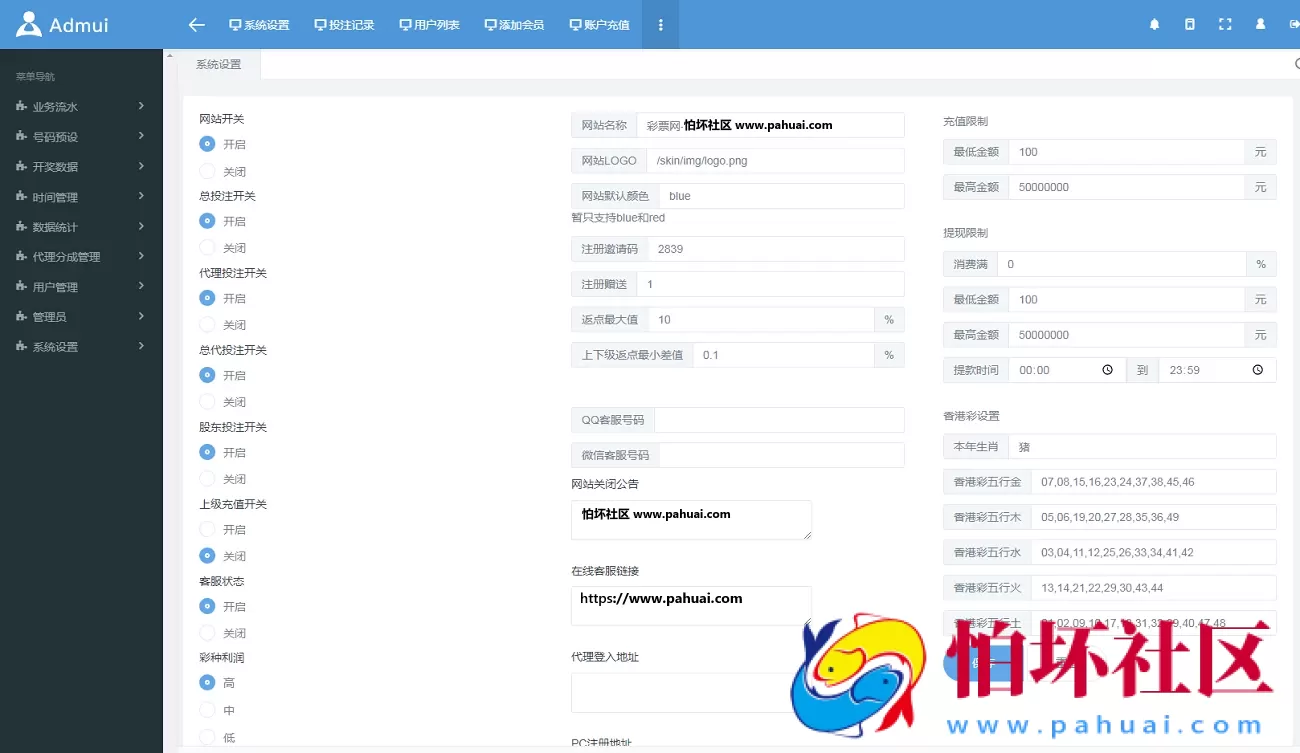
Task: Open the 账户充值 top menu item
Action: (x=599, y=25)
